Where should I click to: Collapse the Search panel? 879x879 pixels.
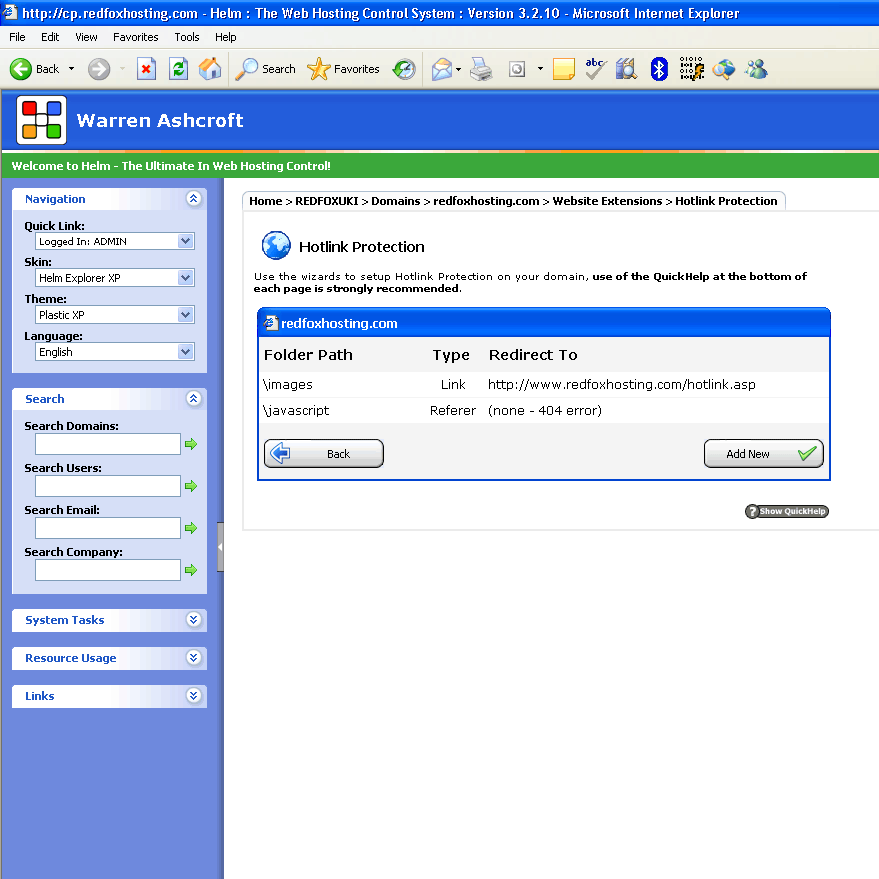(193, 399)
